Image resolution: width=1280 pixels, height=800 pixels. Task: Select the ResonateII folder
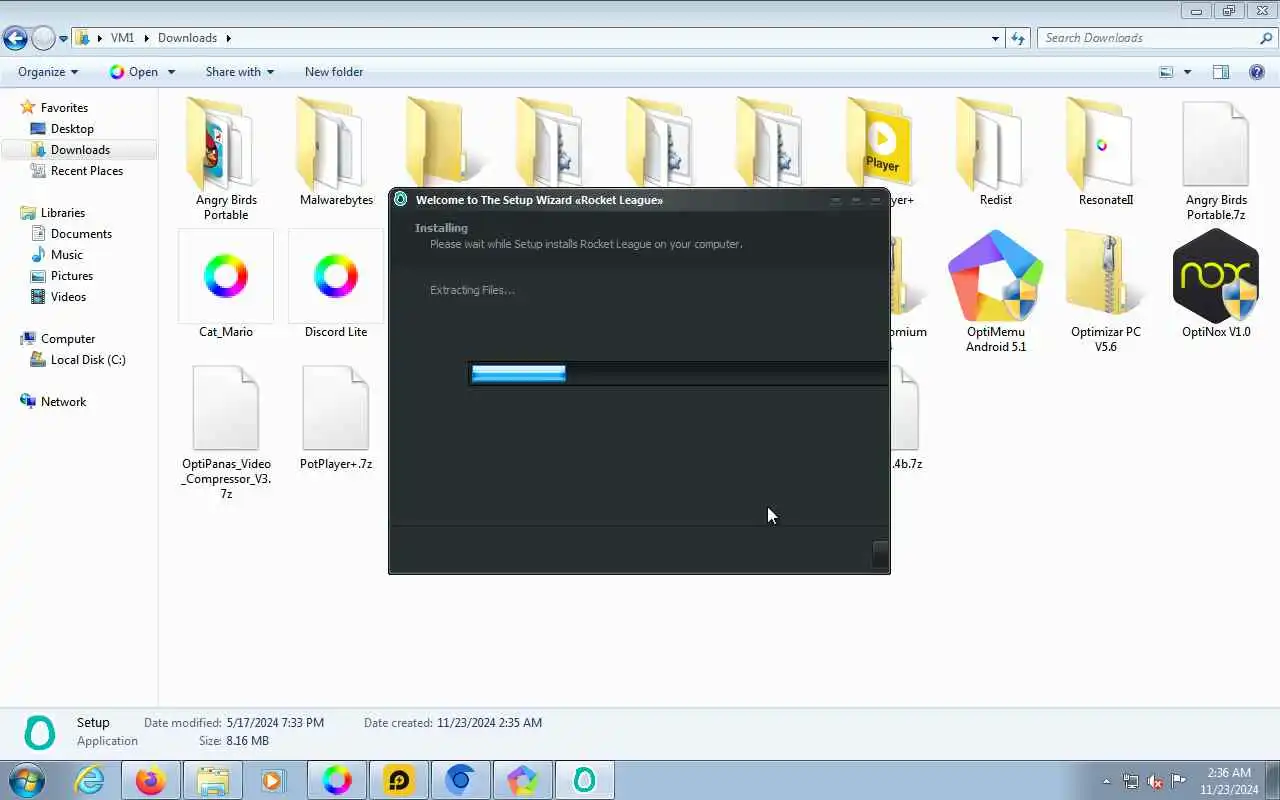(x=1106, y=151)
